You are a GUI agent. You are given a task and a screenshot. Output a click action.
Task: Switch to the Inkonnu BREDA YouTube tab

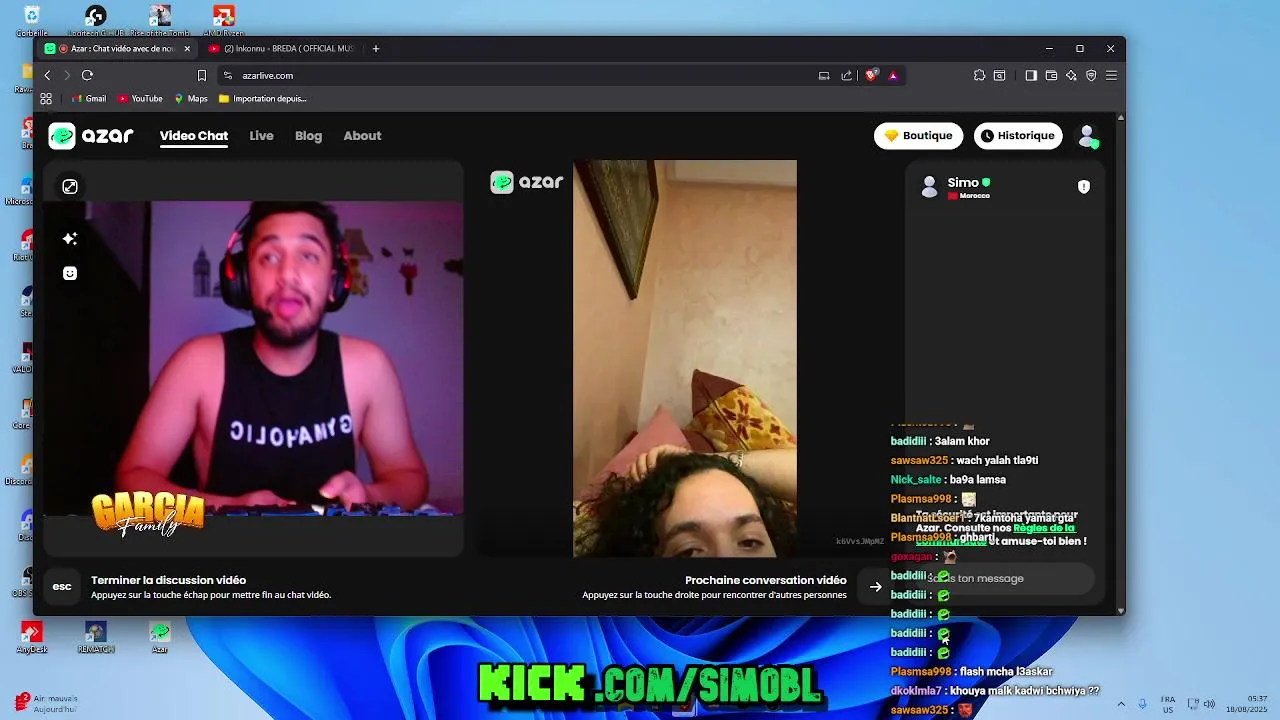pos(280,48)
